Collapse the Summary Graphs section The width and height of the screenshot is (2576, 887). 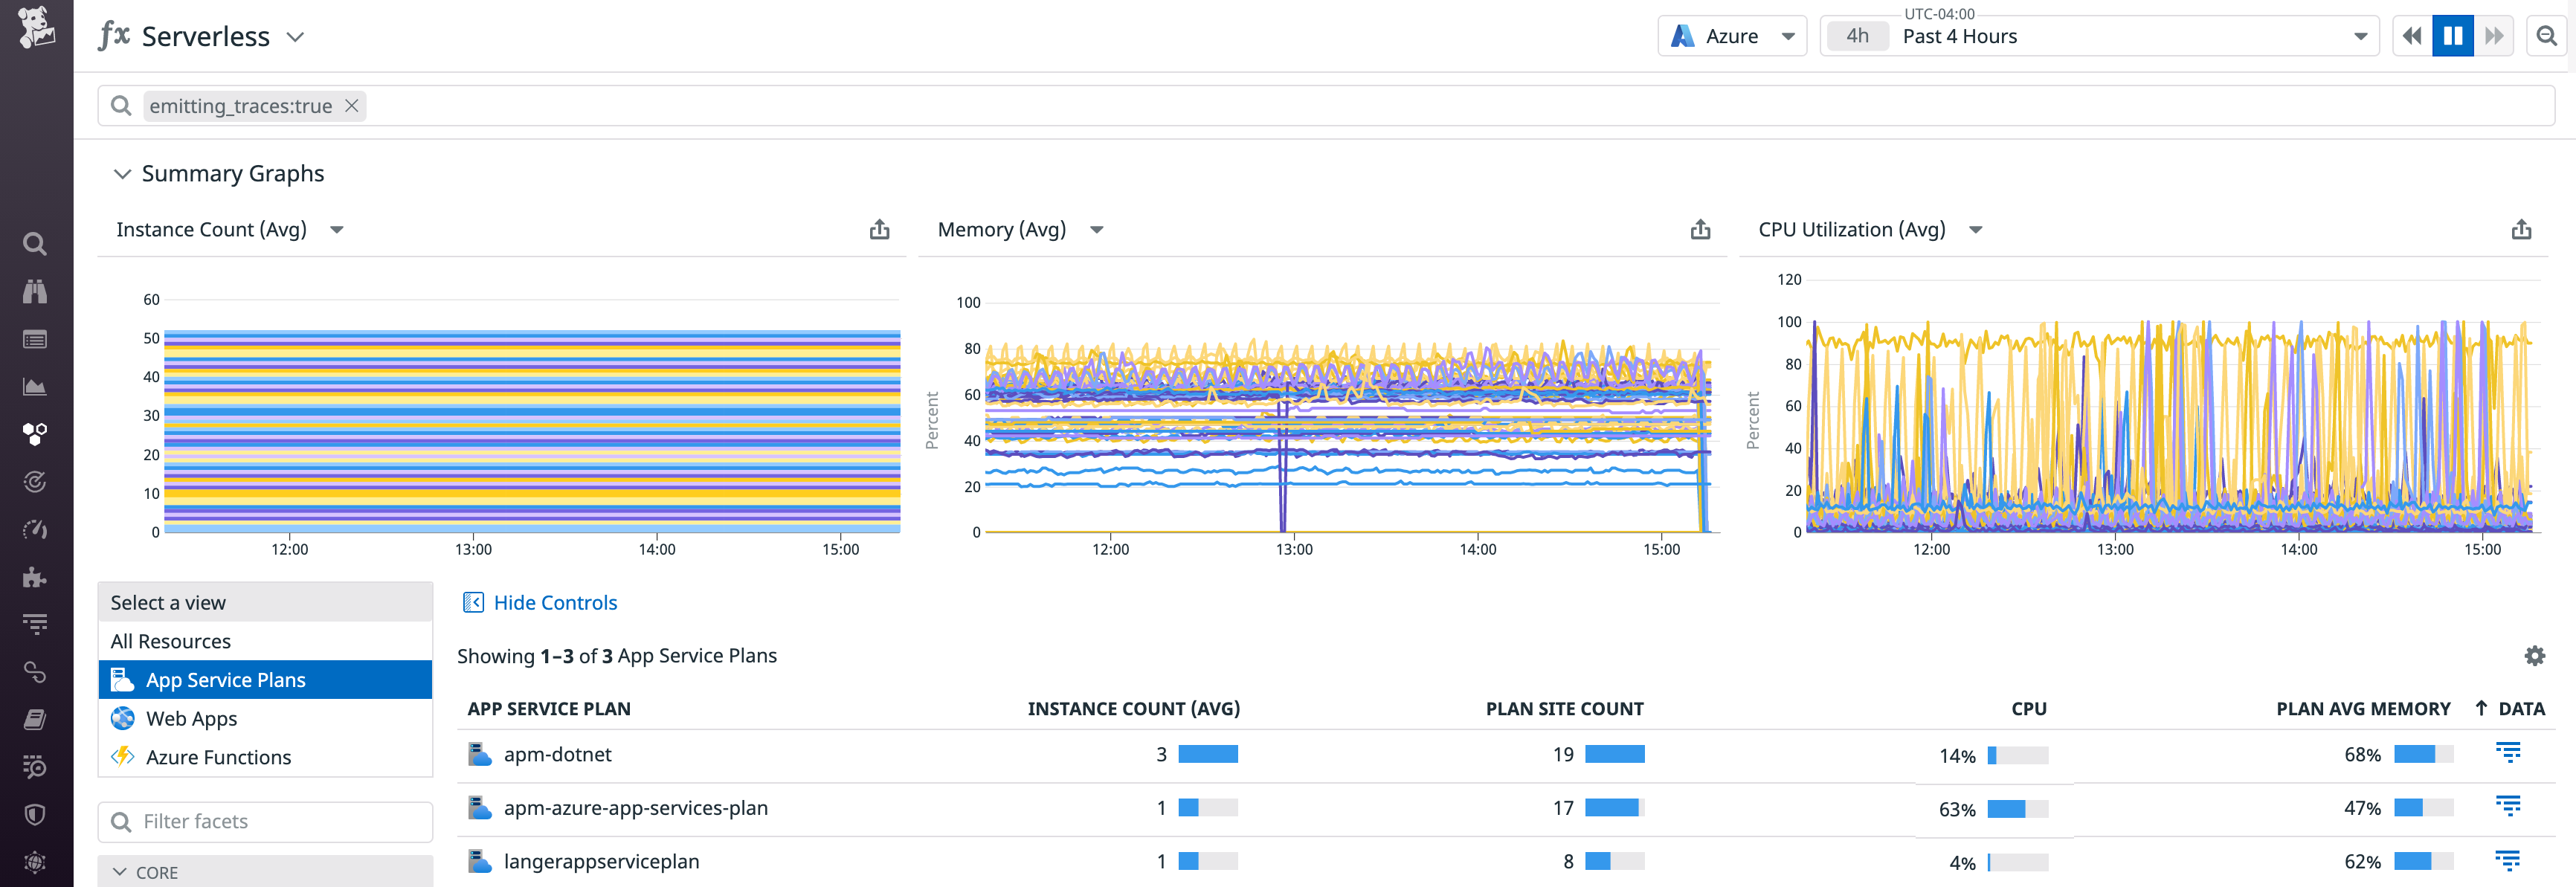coord(122,173)
